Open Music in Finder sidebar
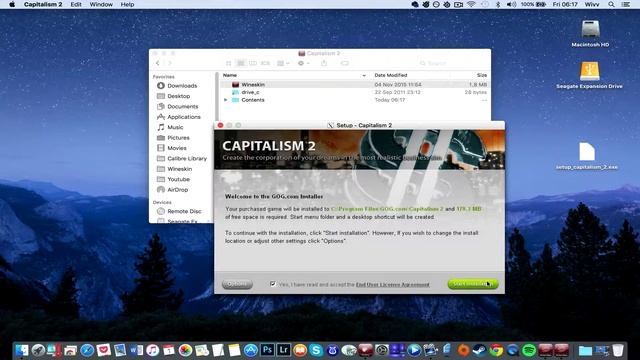 (x=175, y=127)
